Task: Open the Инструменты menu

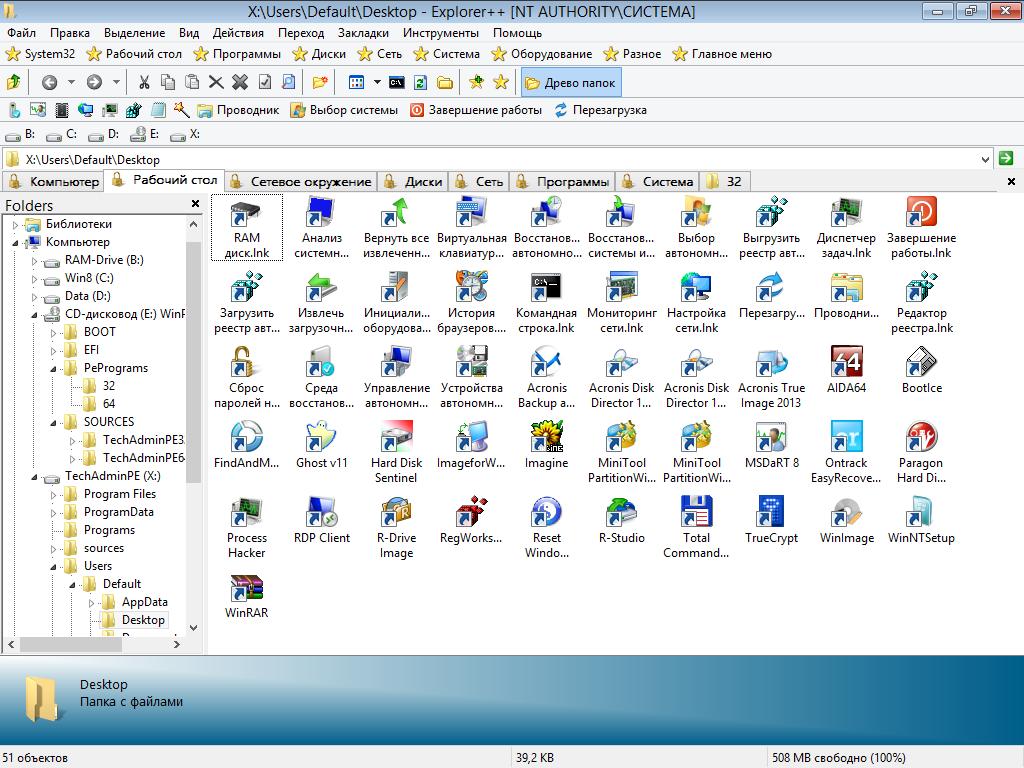Action: [441, 33]
